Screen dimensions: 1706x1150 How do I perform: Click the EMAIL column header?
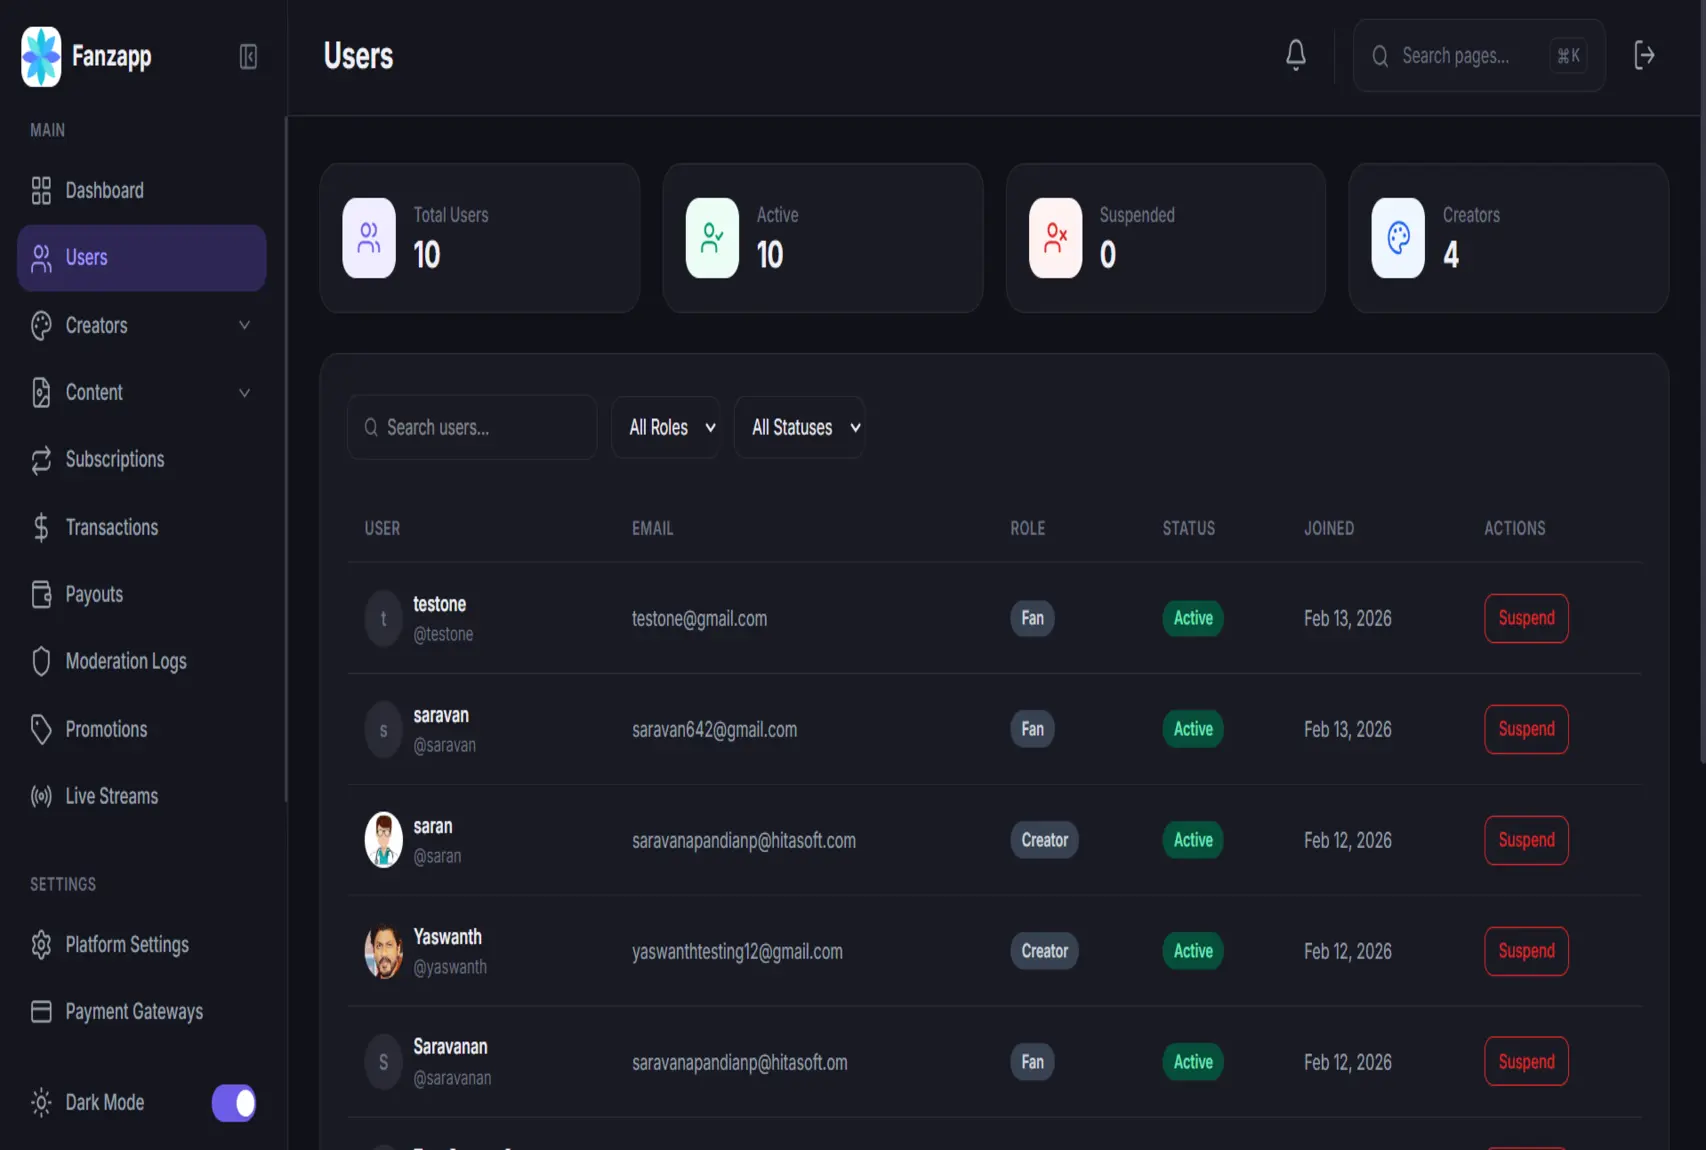(x=652, y=528)
